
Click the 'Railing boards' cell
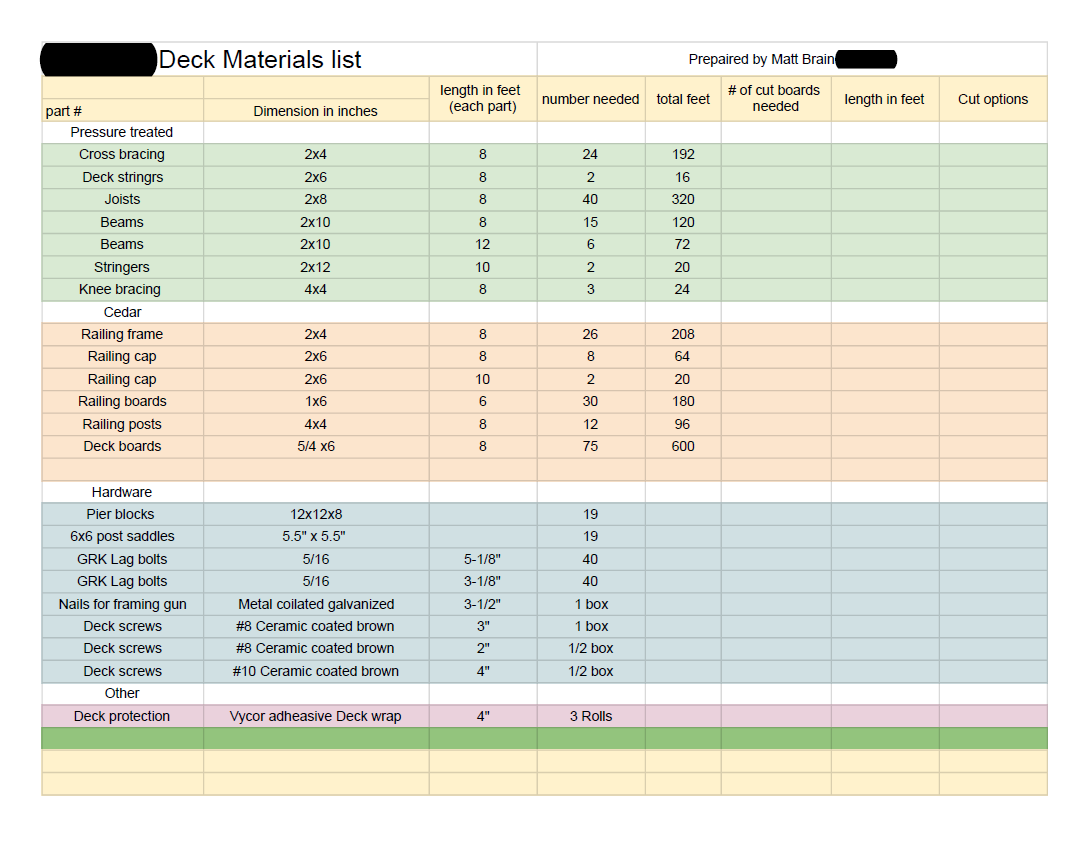(122, 402)
